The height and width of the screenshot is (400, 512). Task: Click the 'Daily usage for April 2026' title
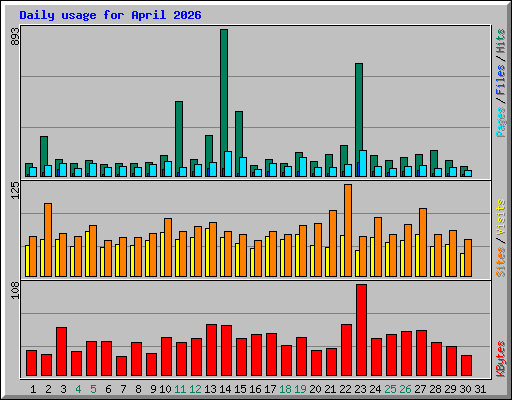pyautogui.click(x=110, y=15)
